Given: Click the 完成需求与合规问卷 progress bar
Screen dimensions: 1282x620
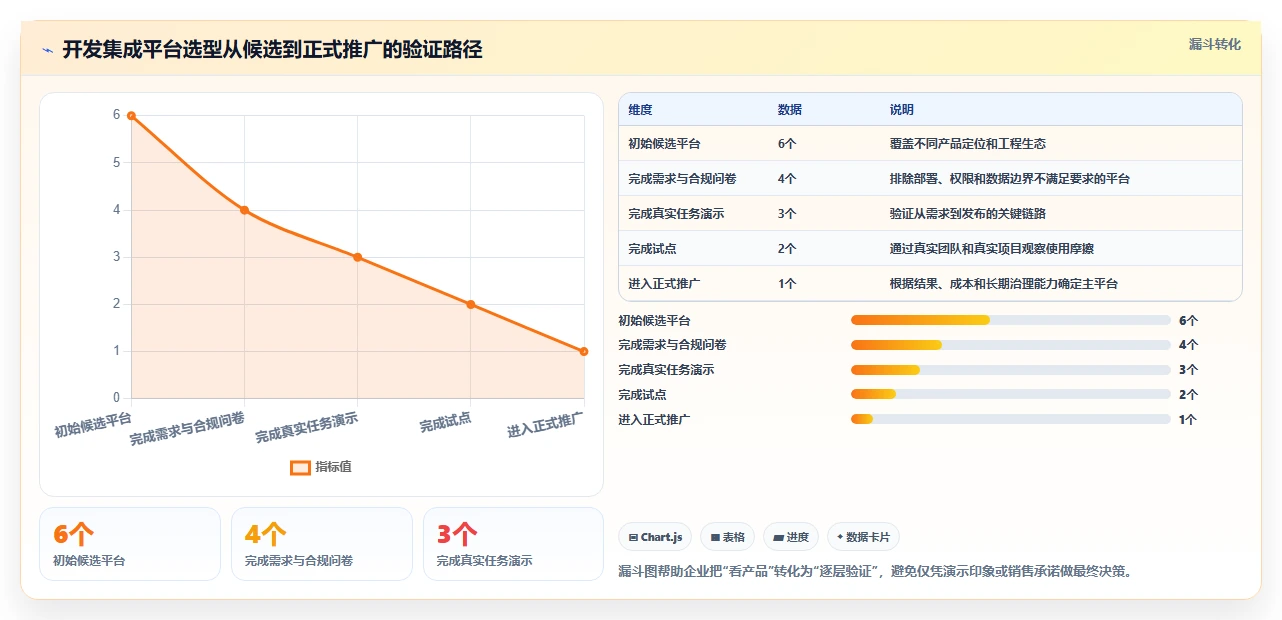Looking at the screenshot, I should 1010,345.
